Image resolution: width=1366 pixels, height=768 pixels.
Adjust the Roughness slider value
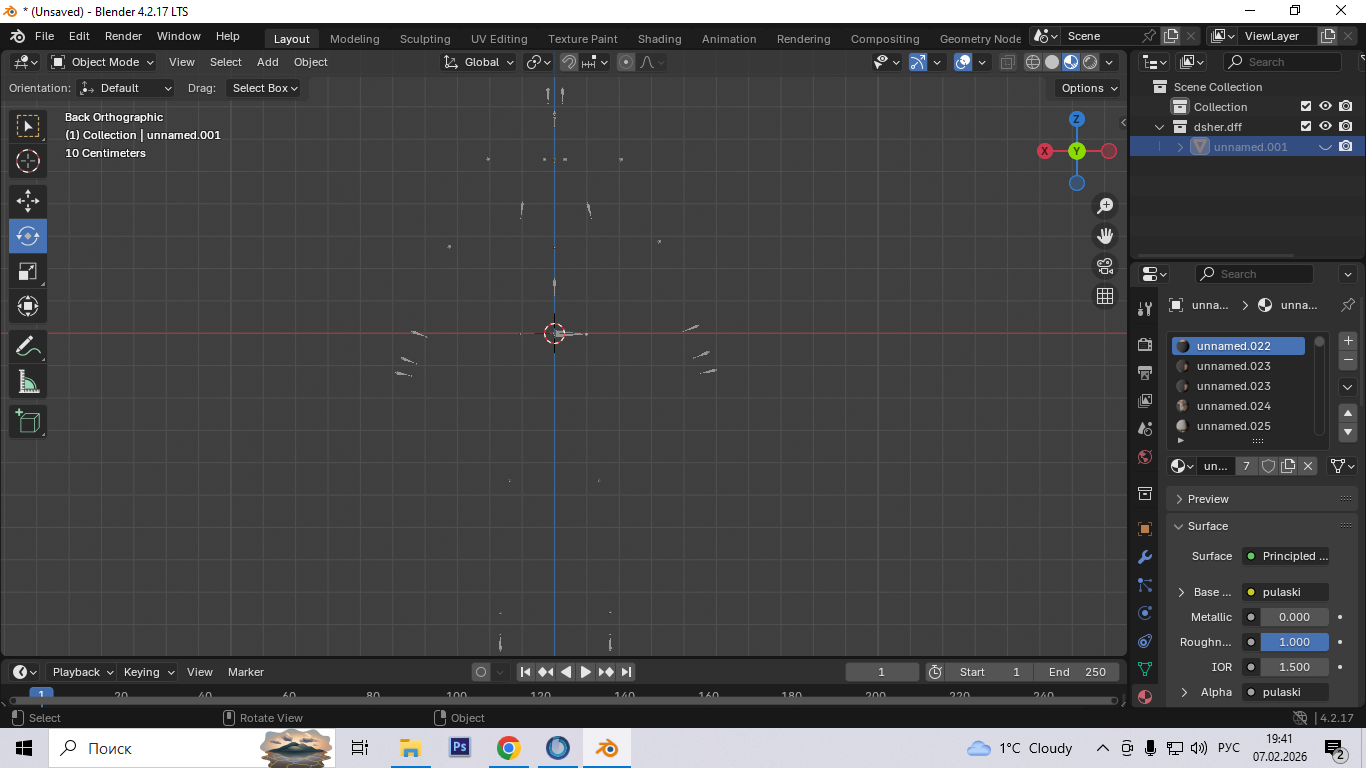coord(1294,642)
